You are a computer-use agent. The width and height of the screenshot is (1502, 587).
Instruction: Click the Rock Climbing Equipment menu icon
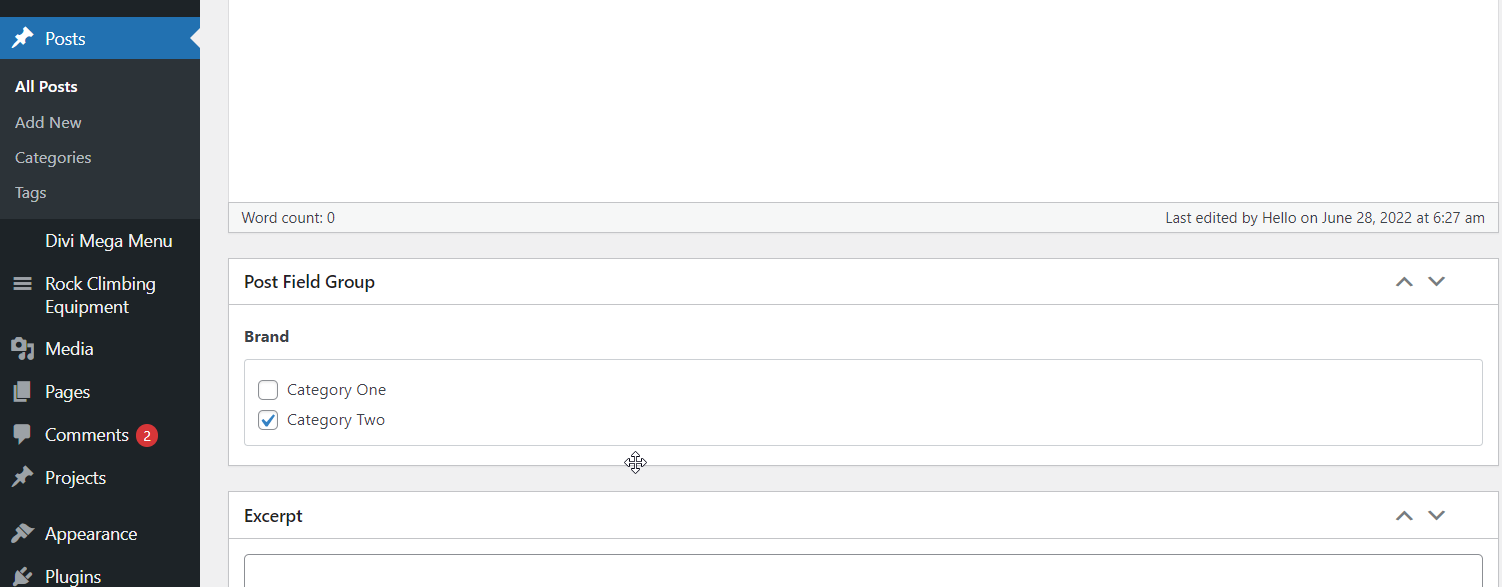coord(22,284)
